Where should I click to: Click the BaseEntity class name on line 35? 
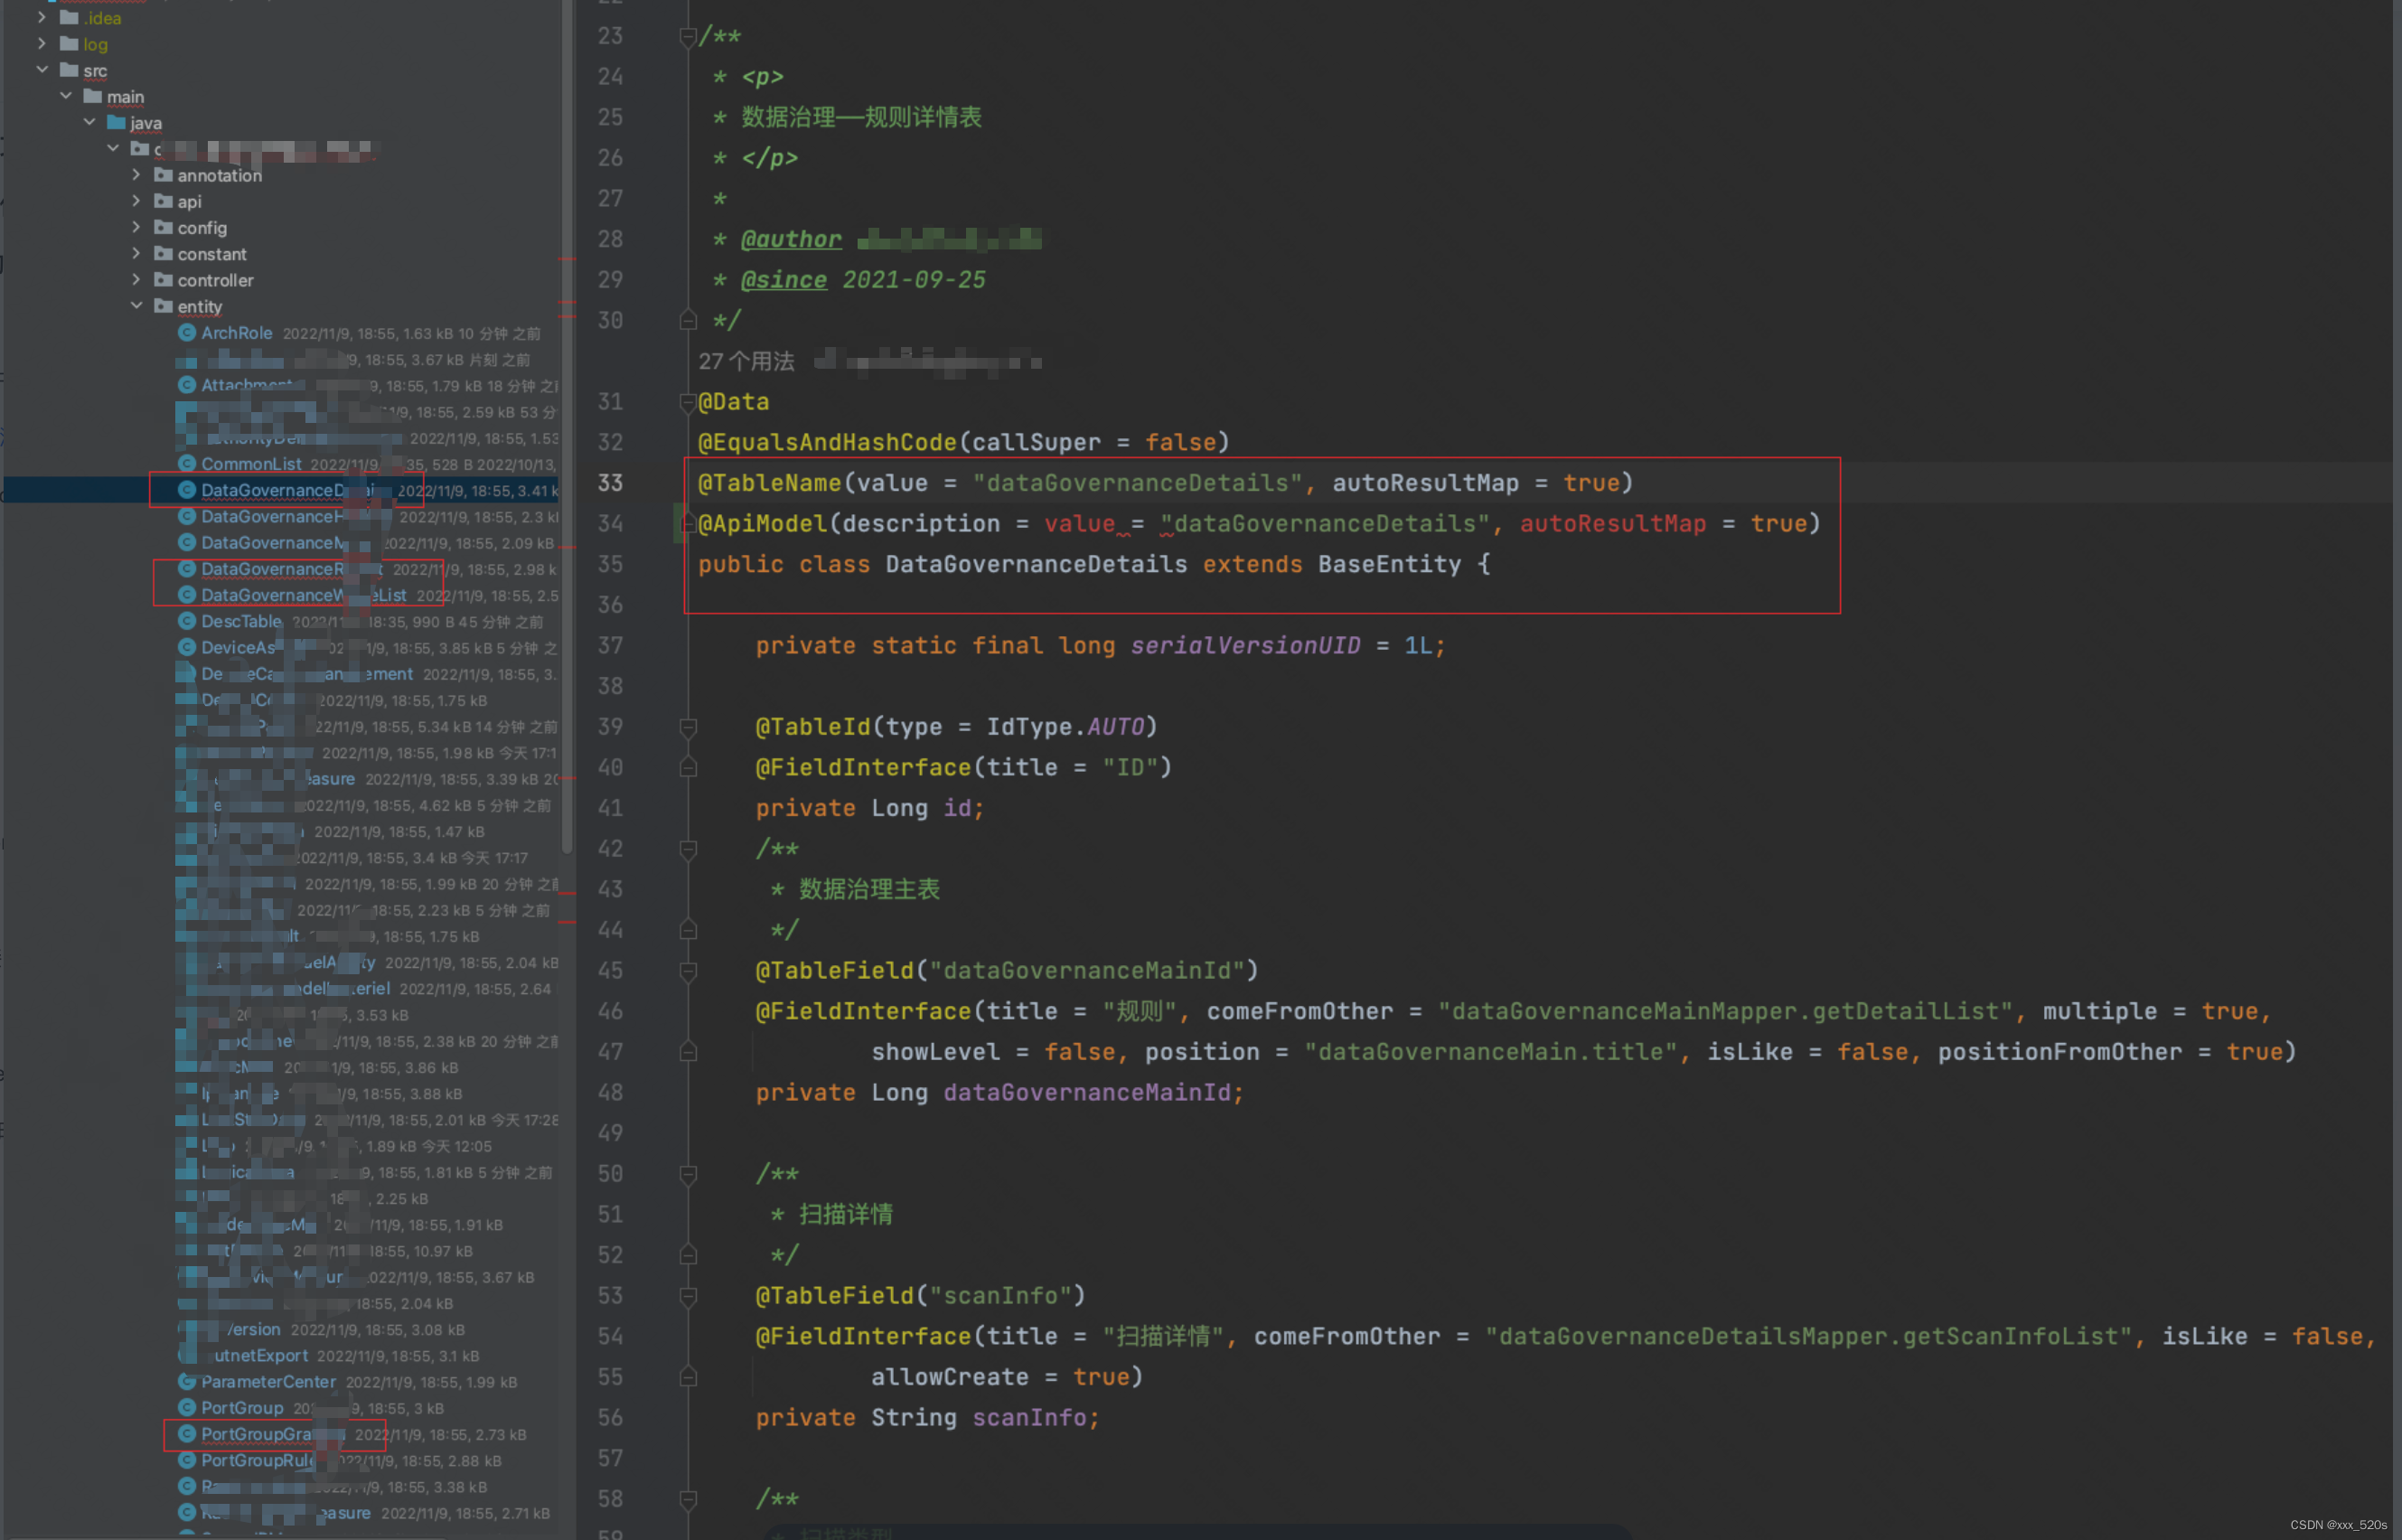1389,564
